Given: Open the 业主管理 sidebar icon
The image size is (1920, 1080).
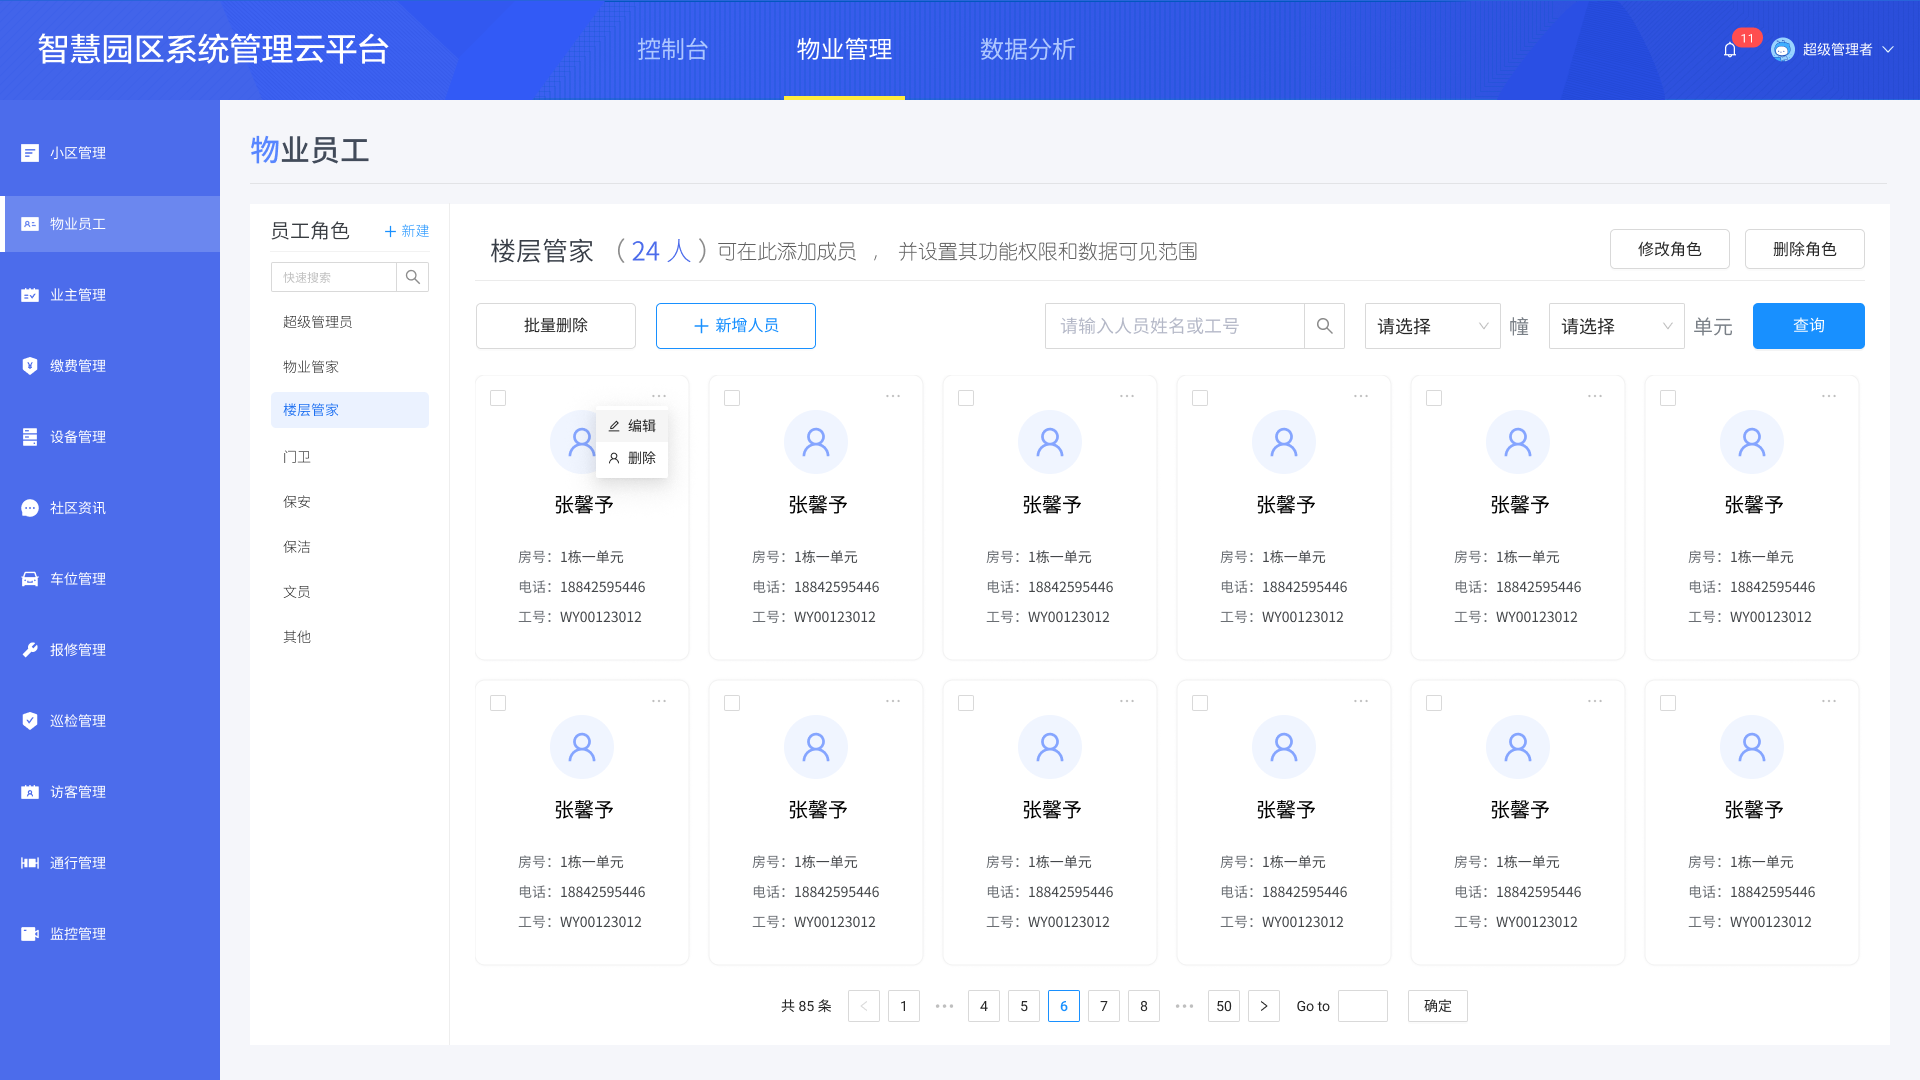Looking at the screenshot, I should (x=29, y=295).
